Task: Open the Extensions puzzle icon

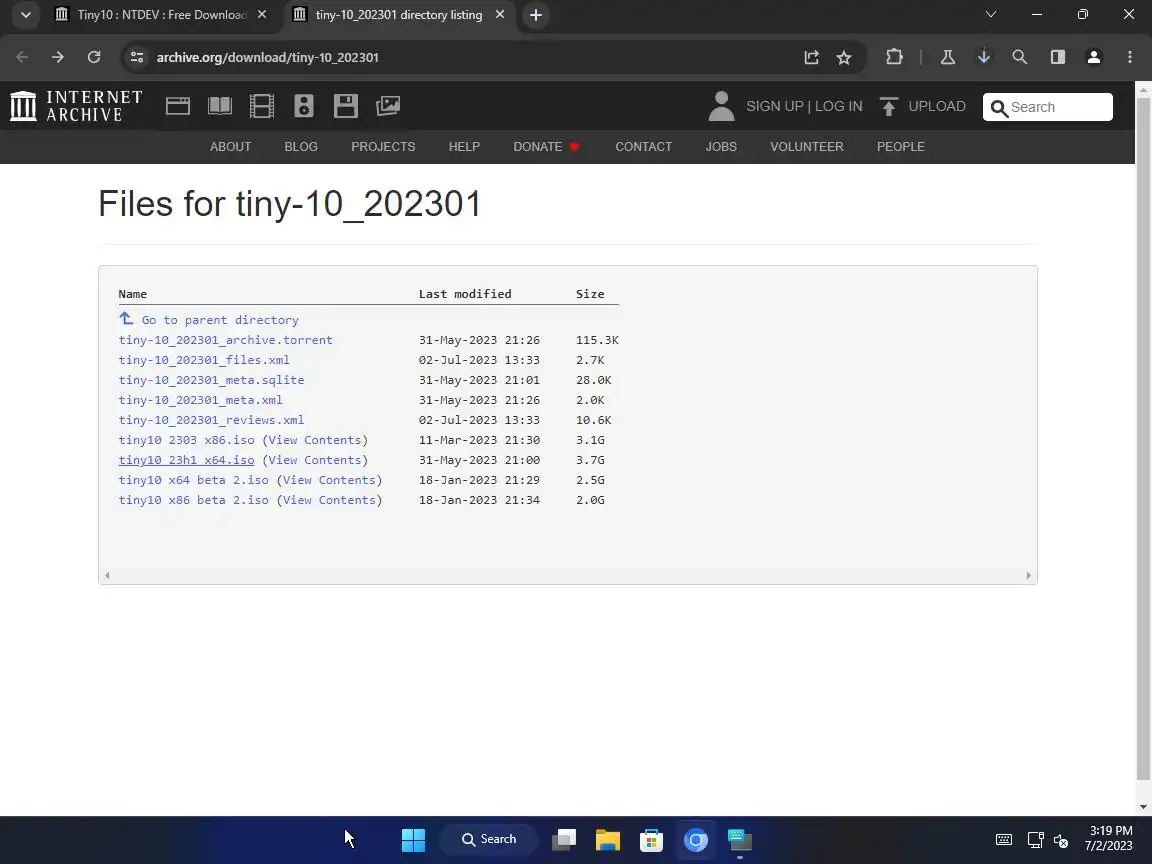Action: [x=894, y=57]
